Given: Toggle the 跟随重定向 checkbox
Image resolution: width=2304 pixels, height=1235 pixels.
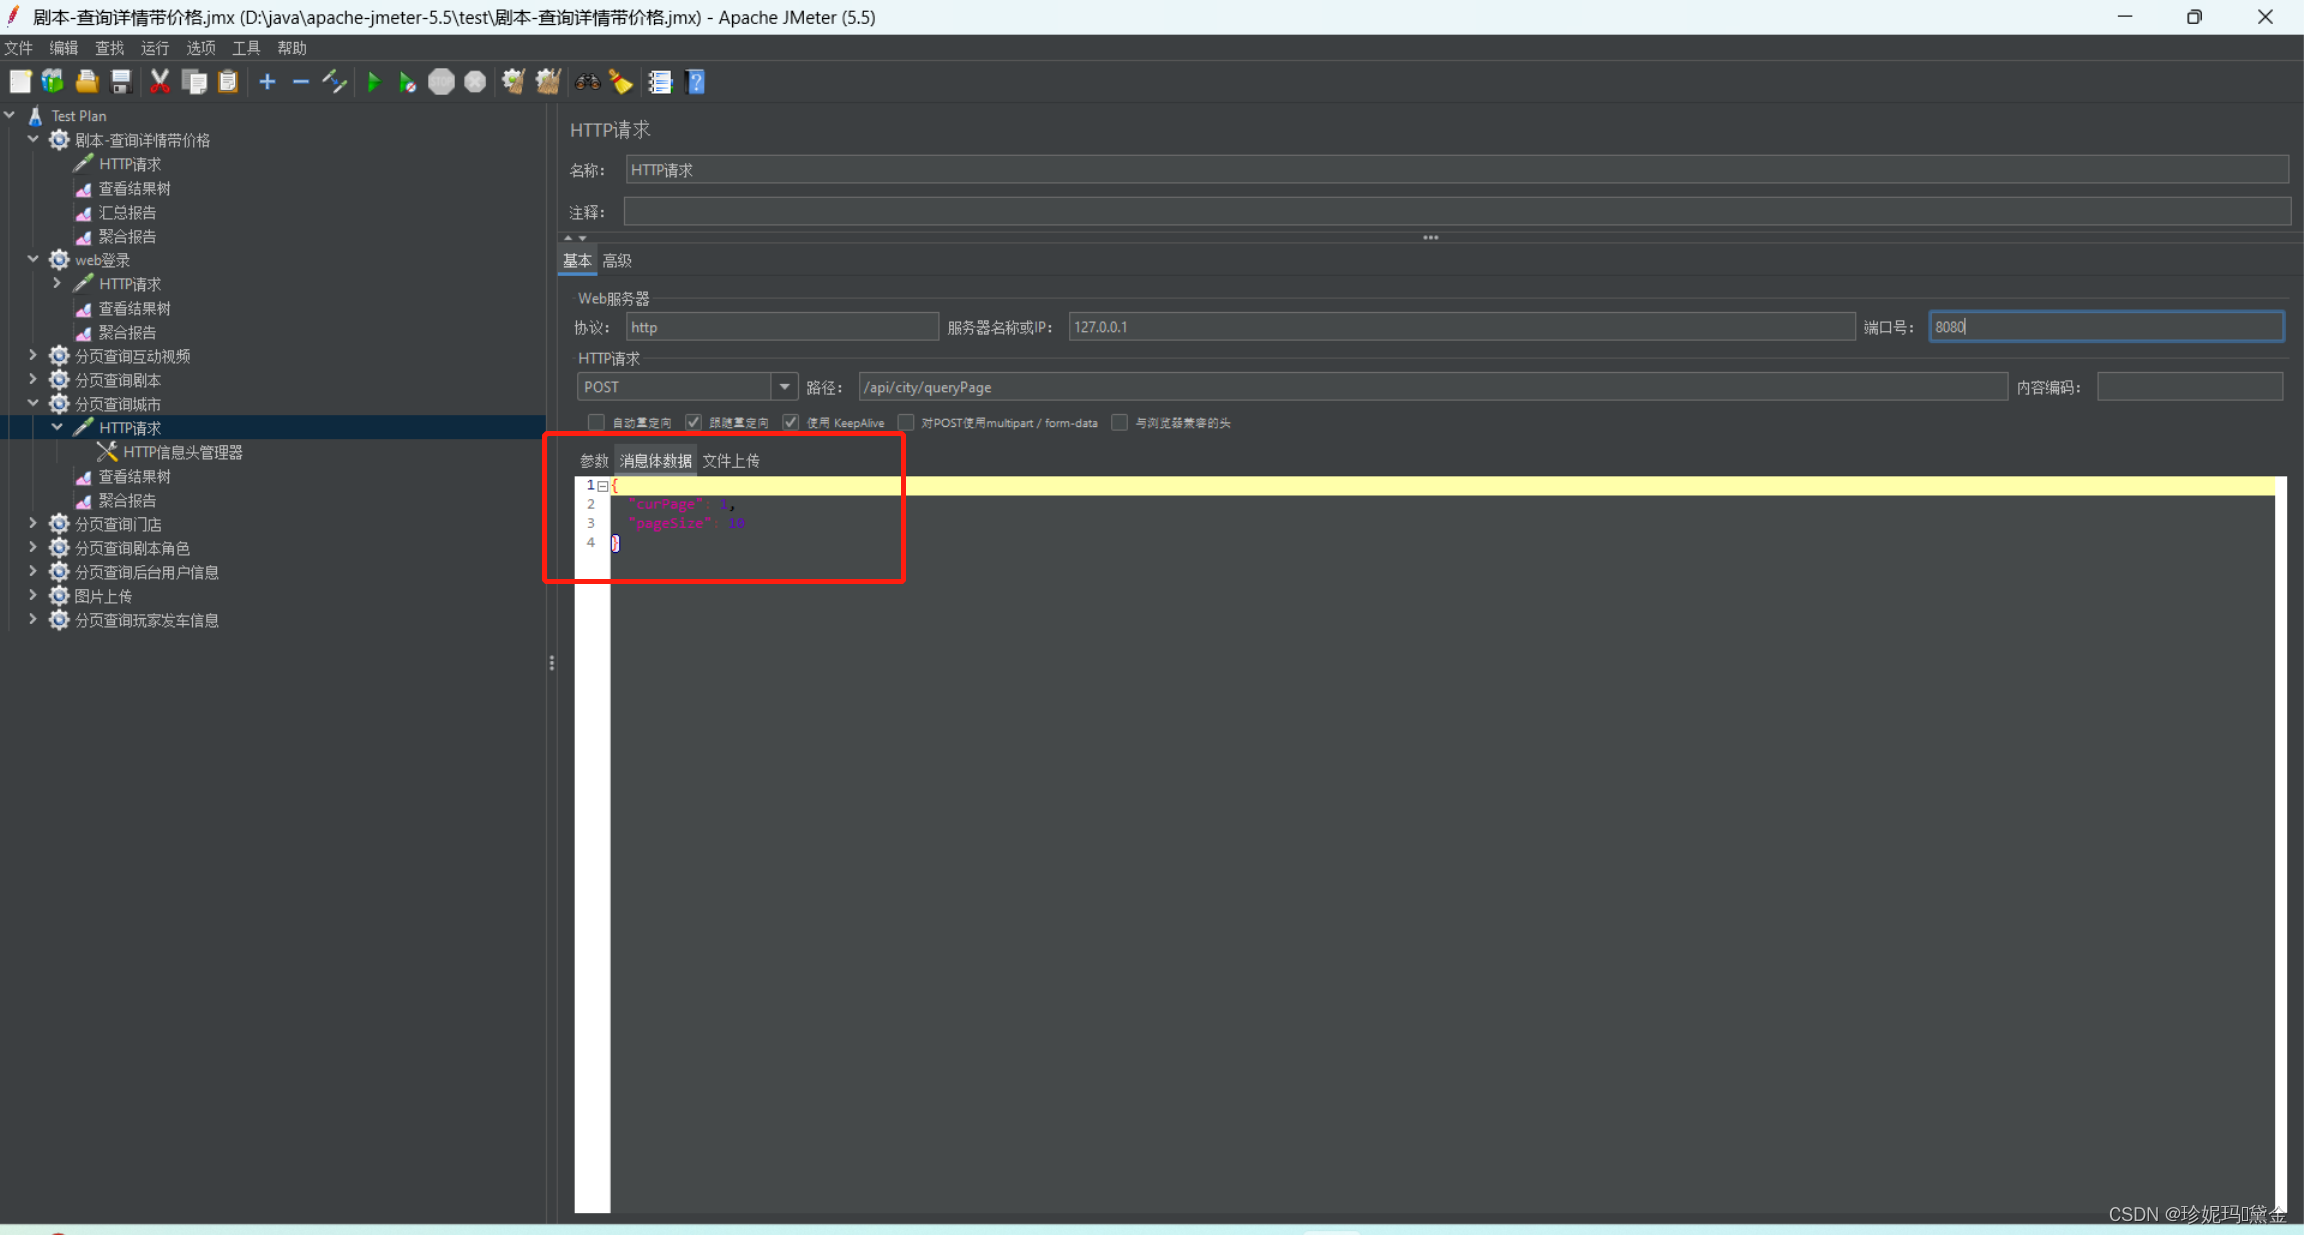Looking at the screenshot, I should pyautogui.click(x=693, y=422).
